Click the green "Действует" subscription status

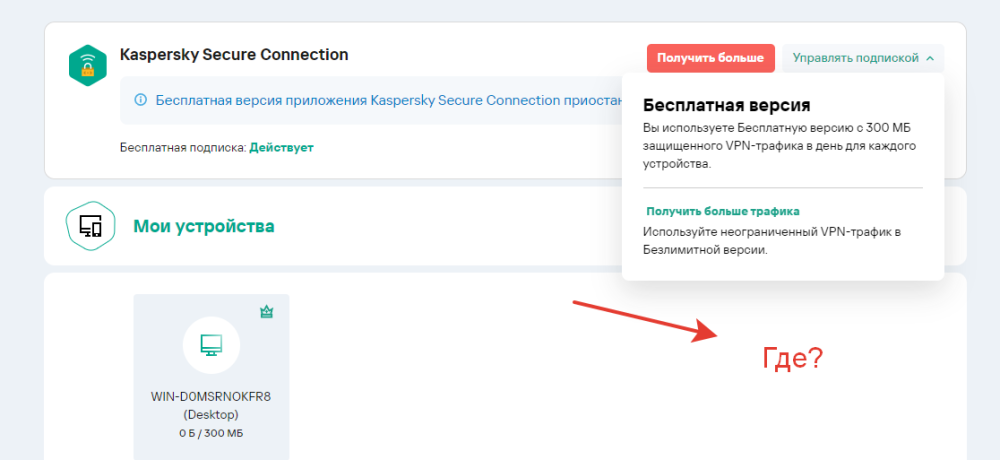pyautogui.click(x=281, y=148)
